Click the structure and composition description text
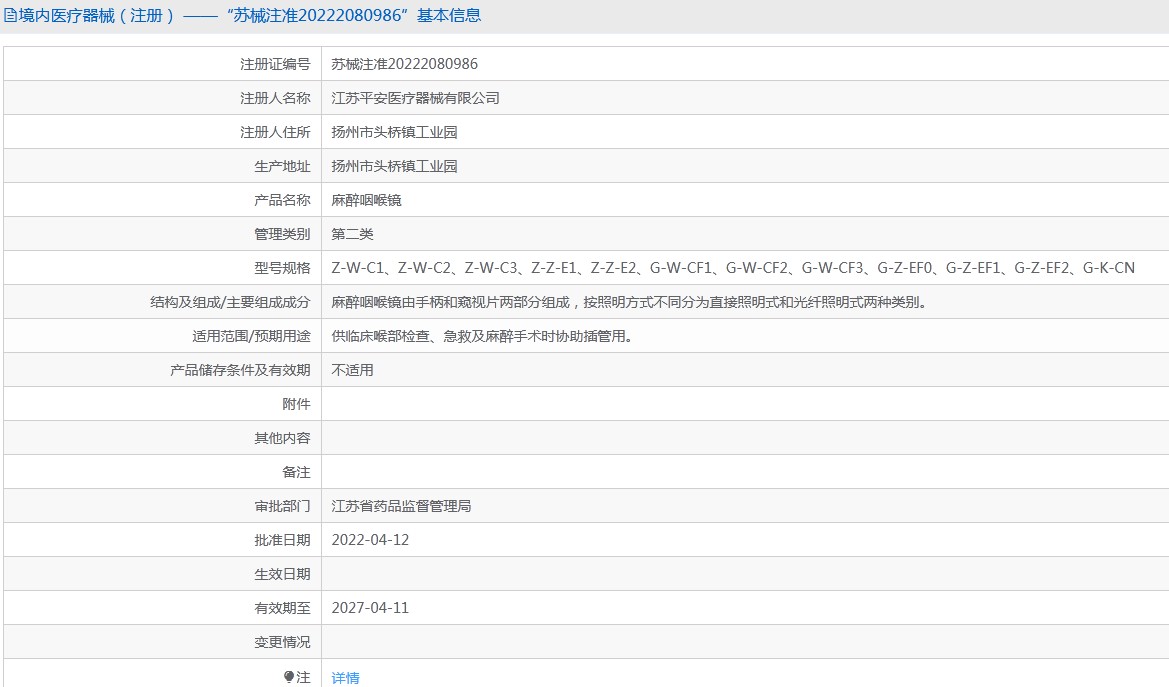The width and height of the screenshot is (1169, 687). (629, 302)
